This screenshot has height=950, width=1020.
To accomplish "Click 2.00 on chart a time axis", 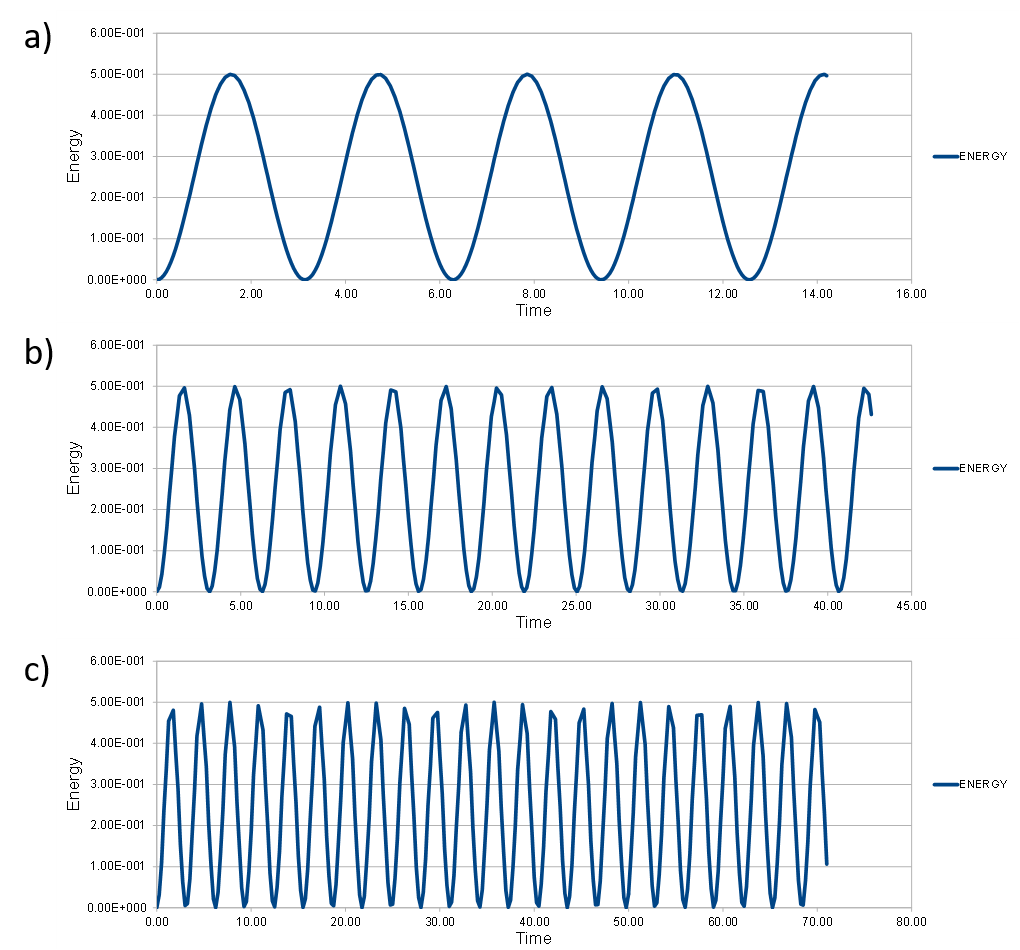I will (251, 294).
